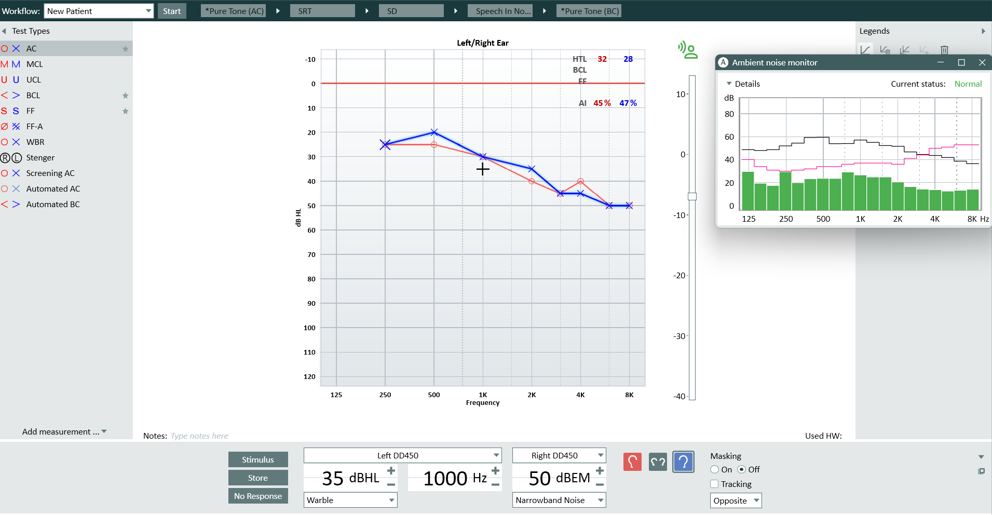Select Masking Off radio button
Screen dimensions: 992x515
741,469
